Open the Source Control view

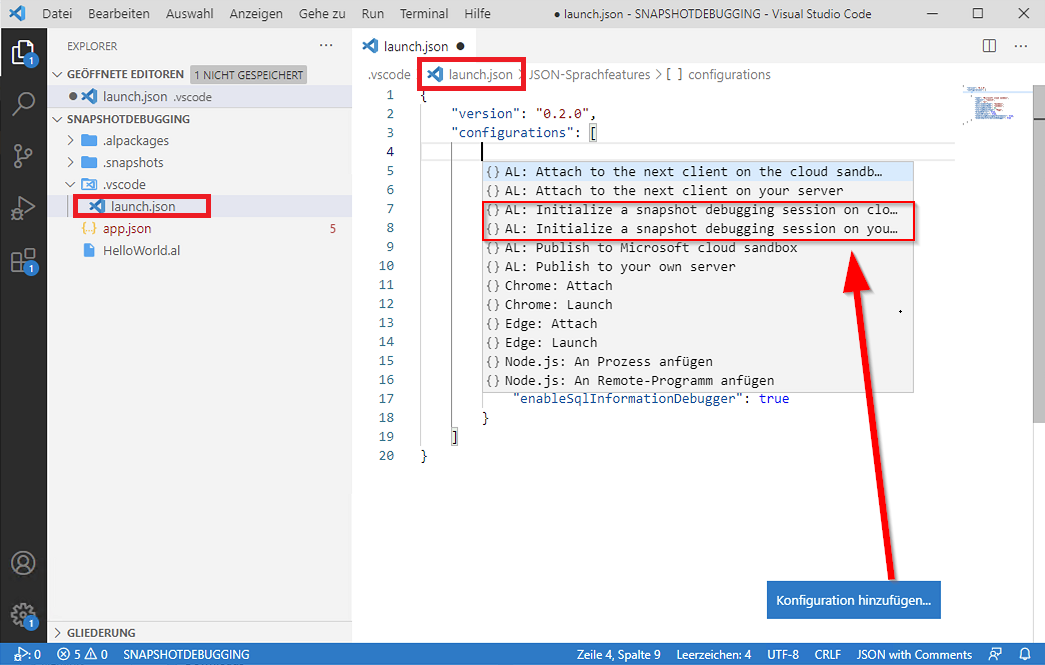tap(23, 156)
